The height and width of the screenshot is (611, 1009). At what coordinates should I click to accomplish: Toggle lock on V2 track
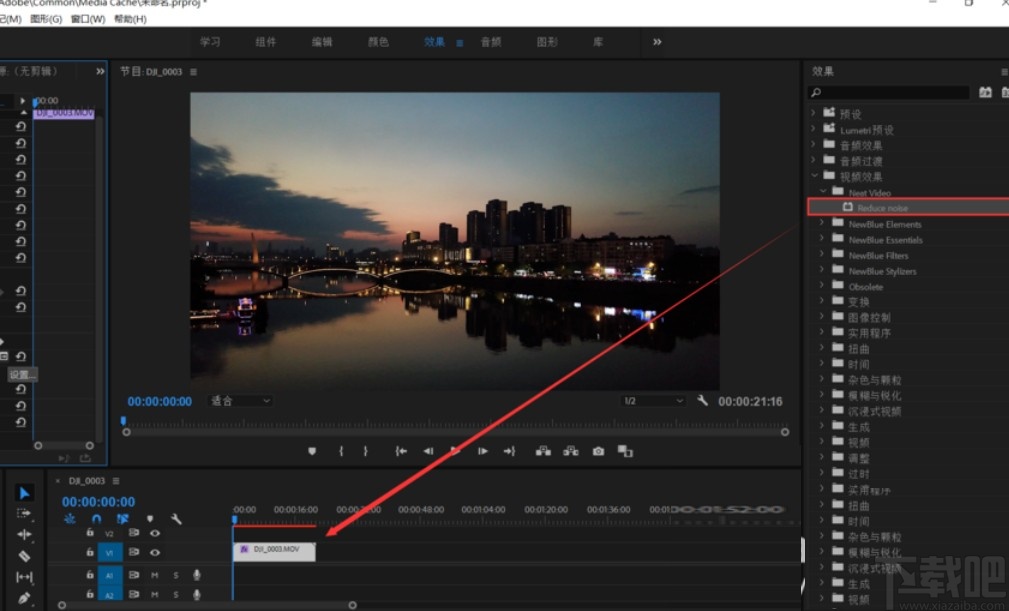point(90,533)
